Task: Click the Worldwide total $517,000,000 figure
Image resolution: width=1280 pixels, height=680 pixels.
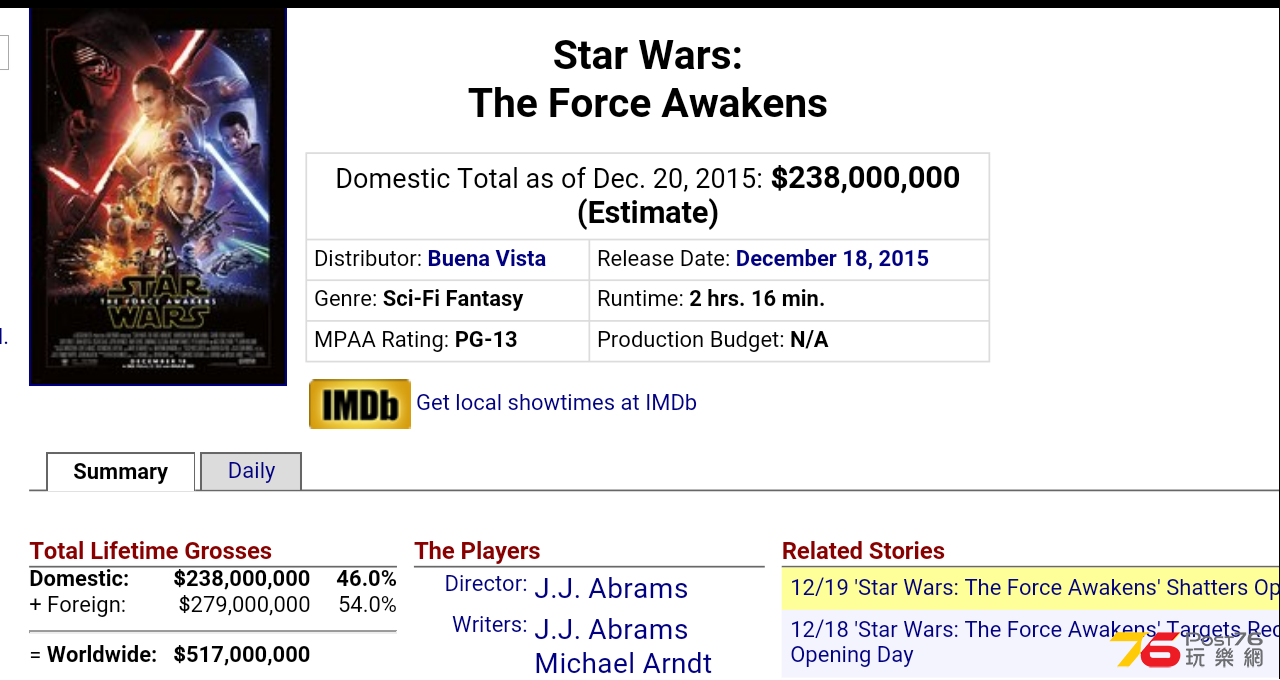Action: pos(242,655)
